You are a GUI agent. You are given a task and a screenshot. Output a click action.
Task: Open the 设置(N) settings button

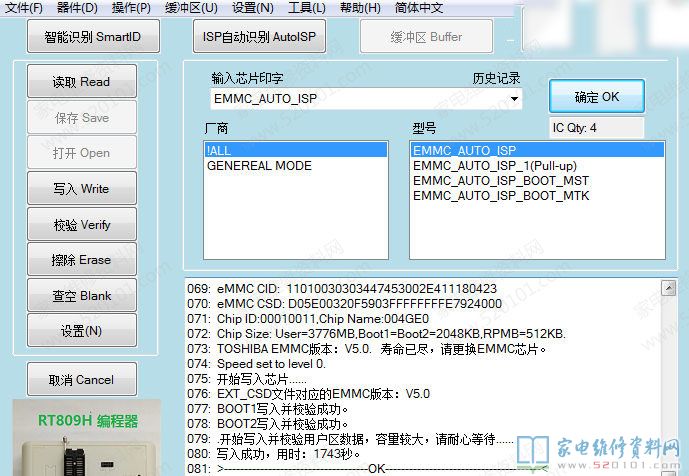coord(82,331)
